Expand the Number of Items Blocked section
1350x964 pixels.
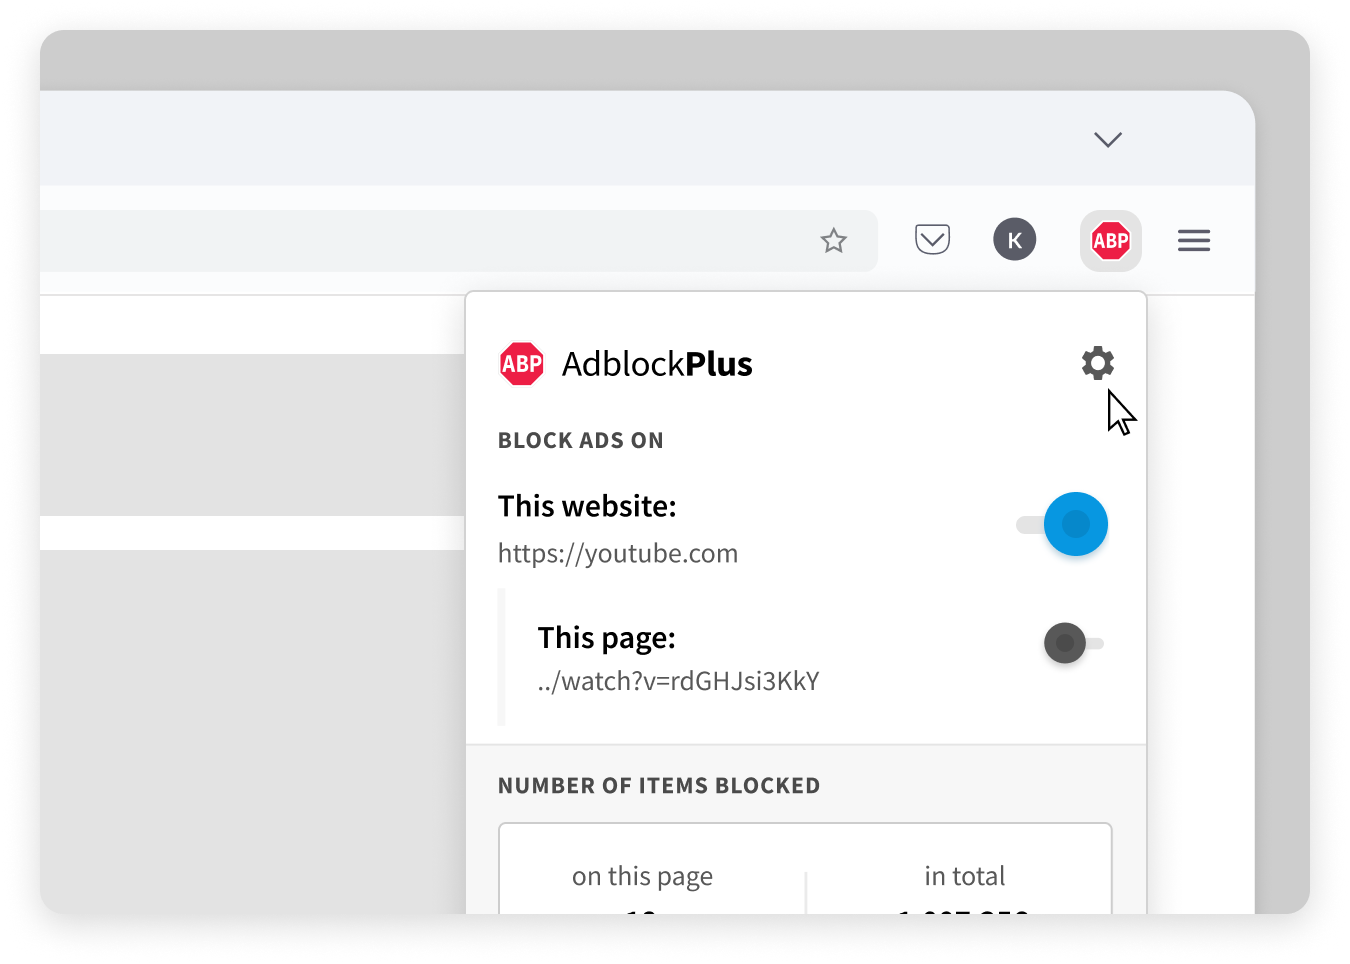(658, 785)
